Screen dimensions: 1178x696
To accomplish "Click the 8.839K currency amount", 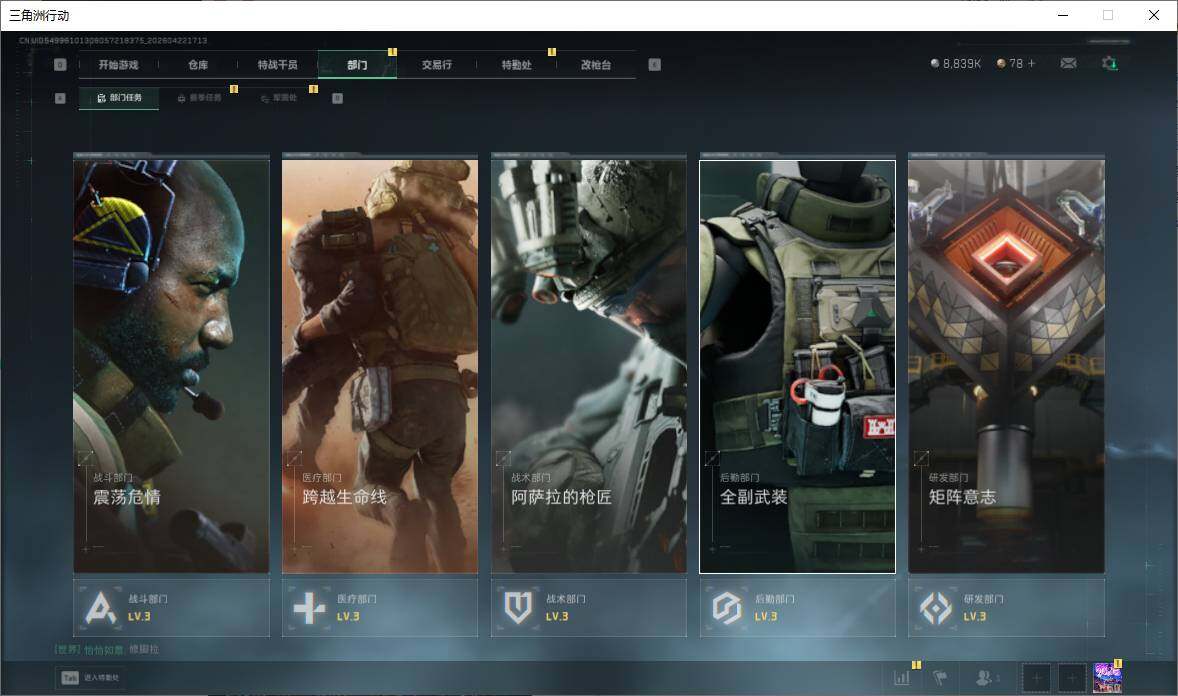I will point(962,64).
